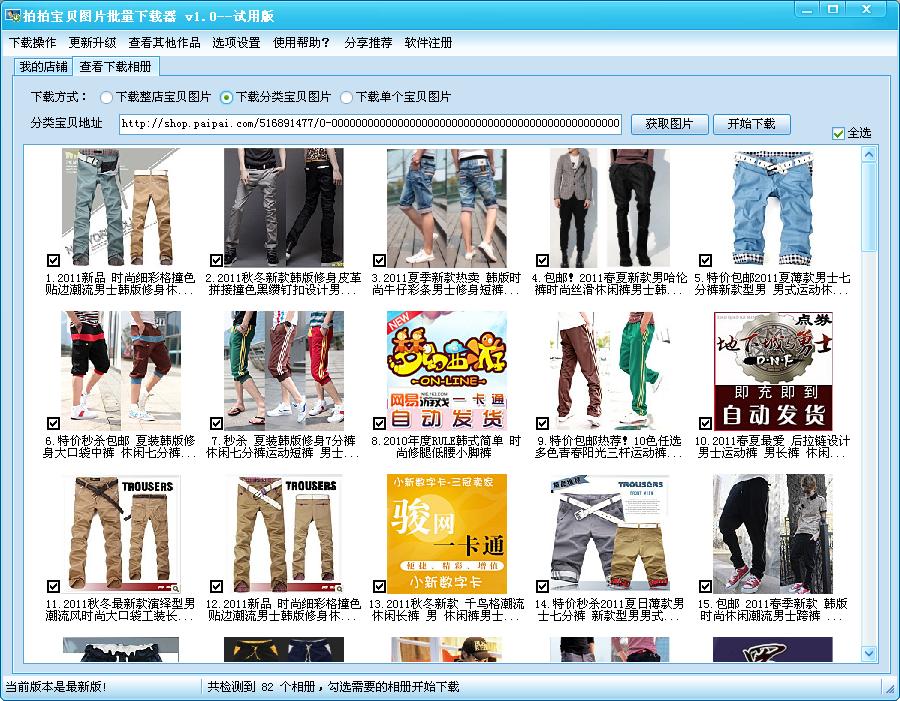Click the app icon in title bar
Screen dimensions: 900x701
(12, 16)
